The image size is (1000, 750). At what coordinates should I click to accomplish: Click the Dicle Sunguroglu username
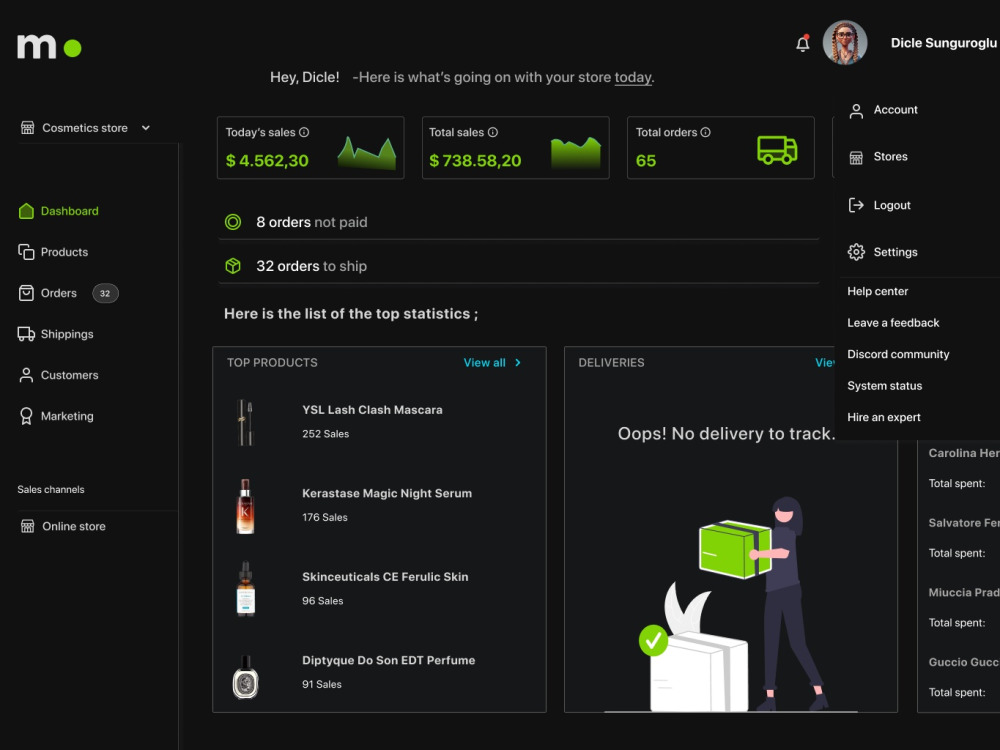(943, 43)
